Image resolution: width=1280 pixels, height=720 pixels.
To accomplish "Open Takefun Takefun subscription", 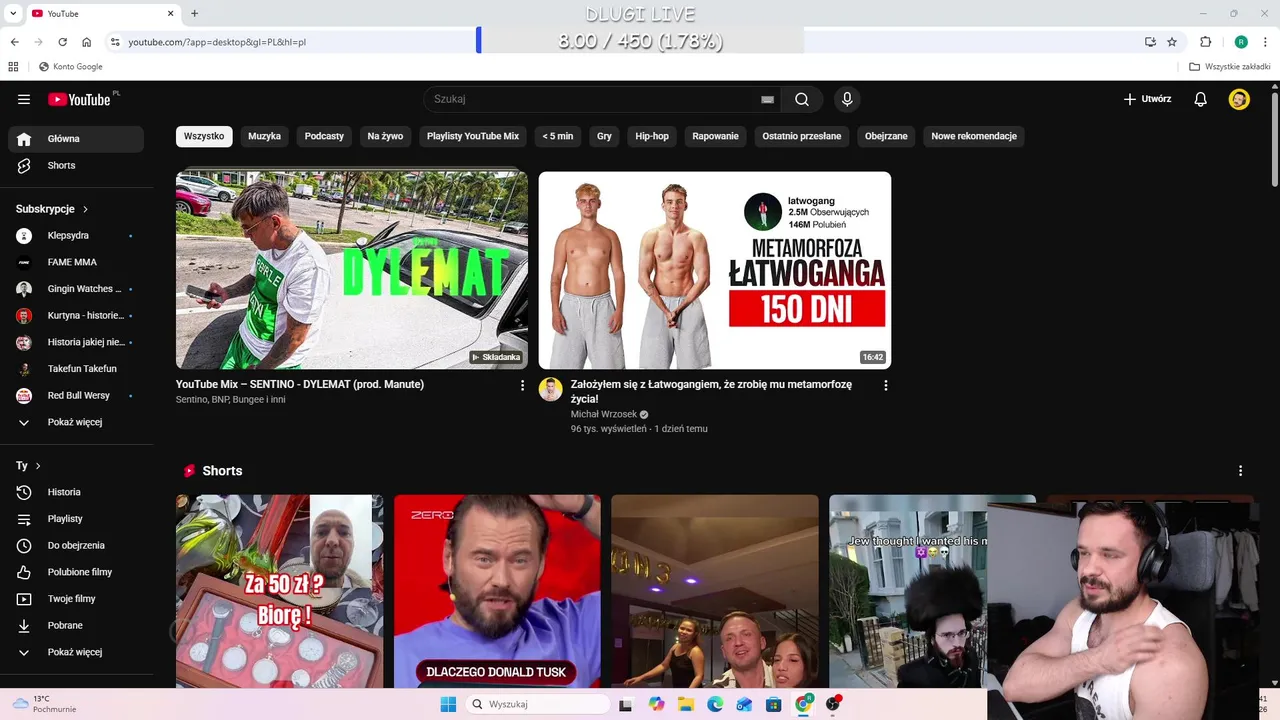I will click(76, 369).
